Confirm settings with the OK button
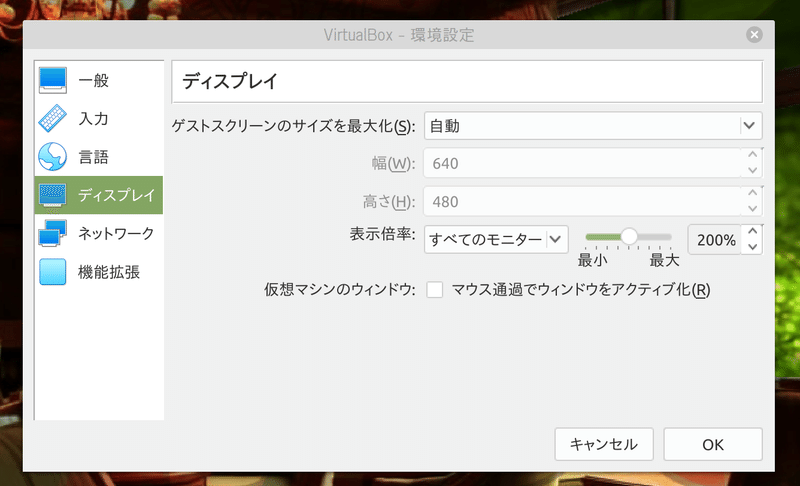 (x=713, y=444)
